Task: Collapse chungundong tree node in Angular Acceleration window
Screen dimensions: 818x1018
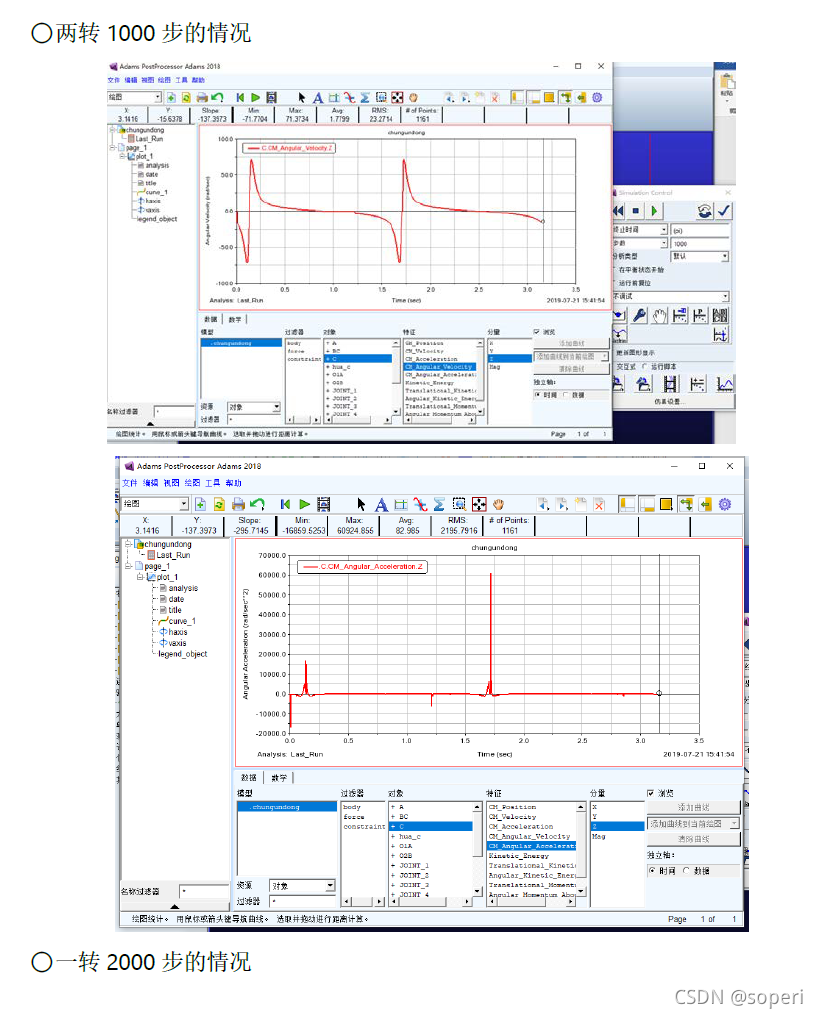Action: click(x=128, y=544)
